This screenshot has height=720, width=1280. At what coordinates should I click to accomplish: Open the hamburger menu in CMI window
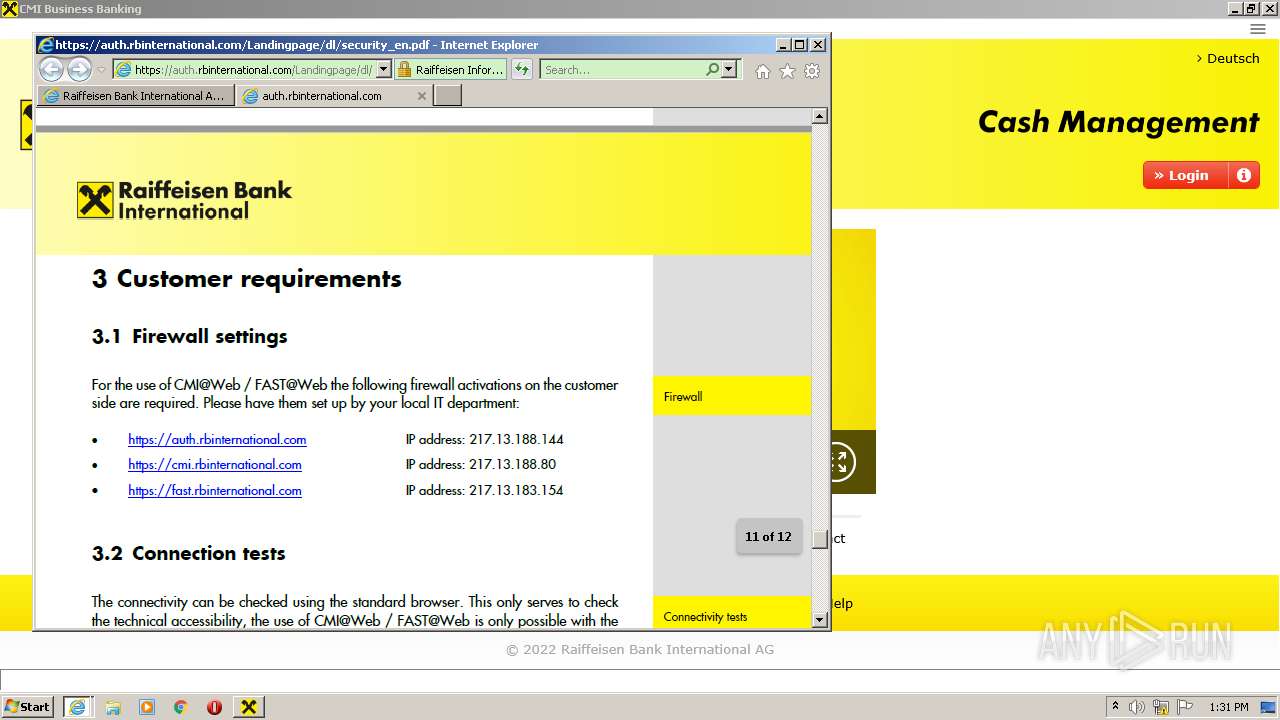[x=1258, y=29]
